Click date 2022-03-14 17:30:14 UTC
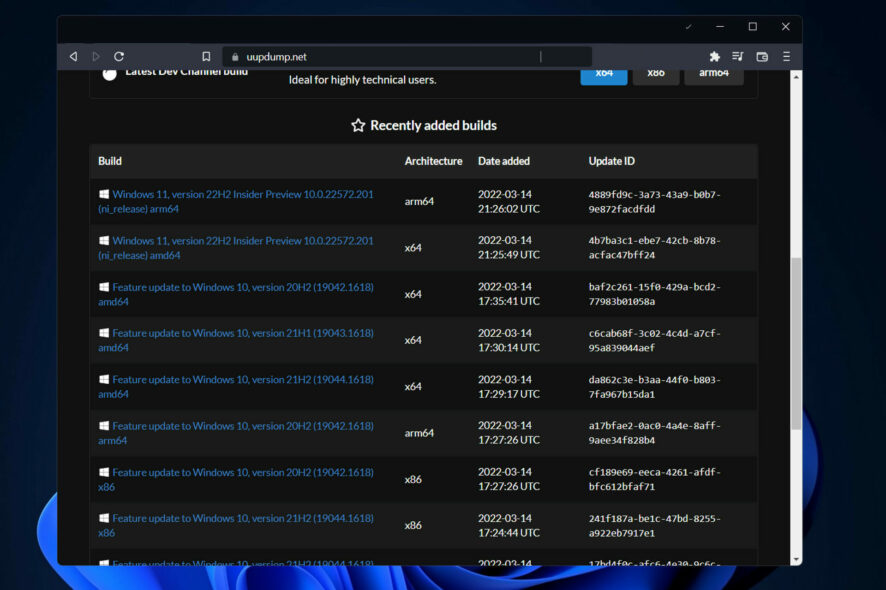 509,341
